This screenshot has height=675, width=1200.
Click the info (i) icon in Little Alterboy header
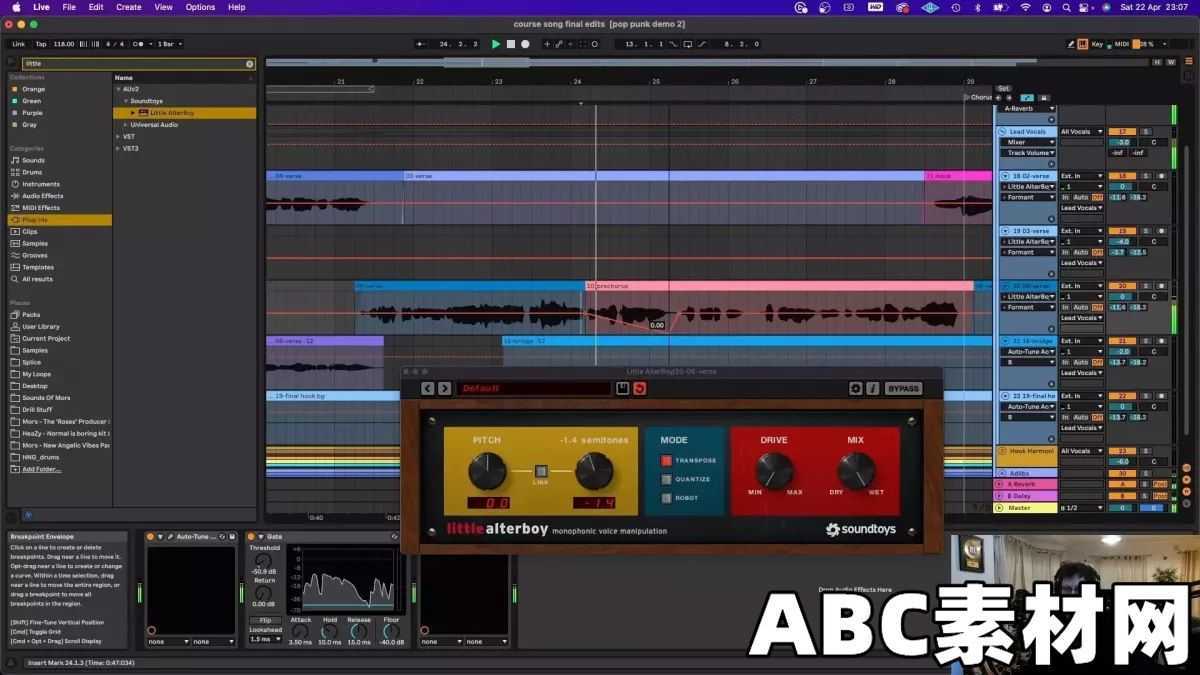(x=874, y=388)
